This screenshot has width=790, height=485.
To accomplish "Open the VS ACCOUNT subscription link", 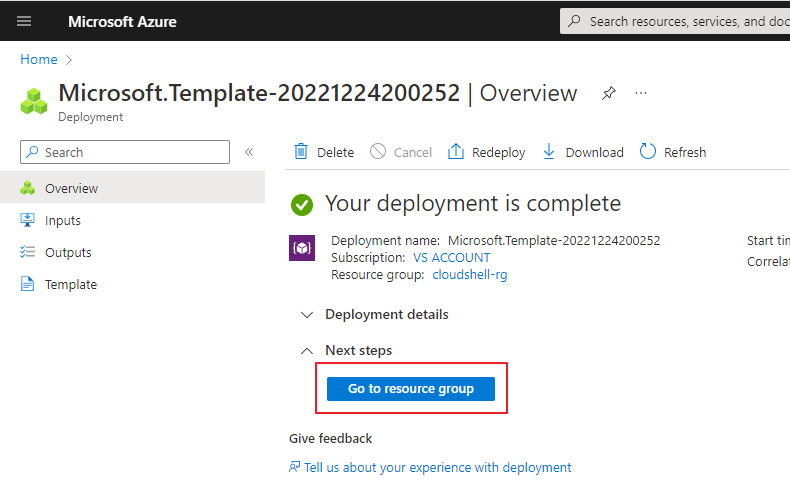I will click(451, 257).
